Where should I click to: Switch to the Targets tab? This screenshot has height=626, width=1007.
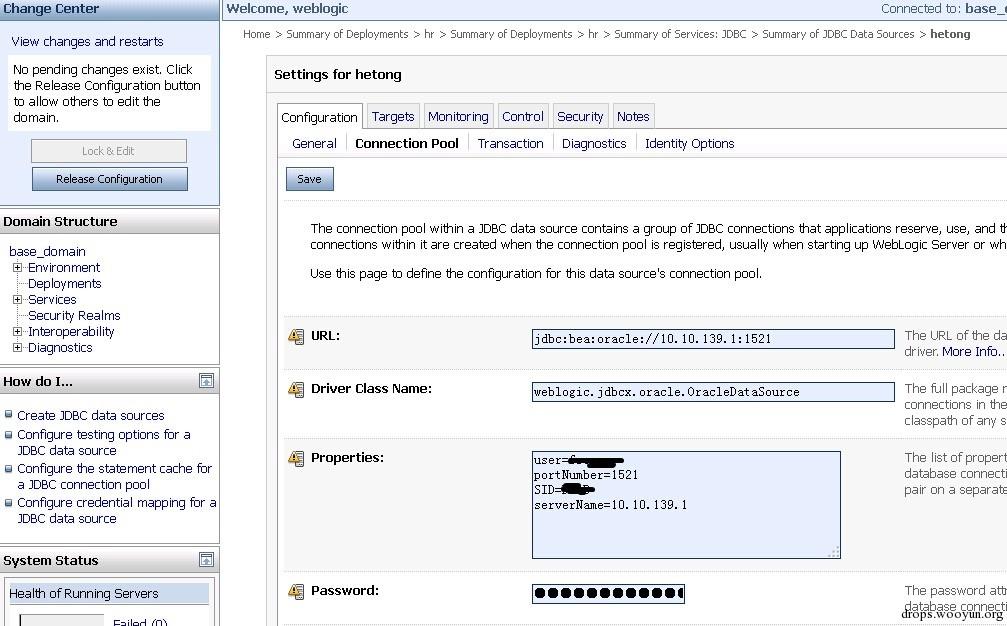coord(393,116)
